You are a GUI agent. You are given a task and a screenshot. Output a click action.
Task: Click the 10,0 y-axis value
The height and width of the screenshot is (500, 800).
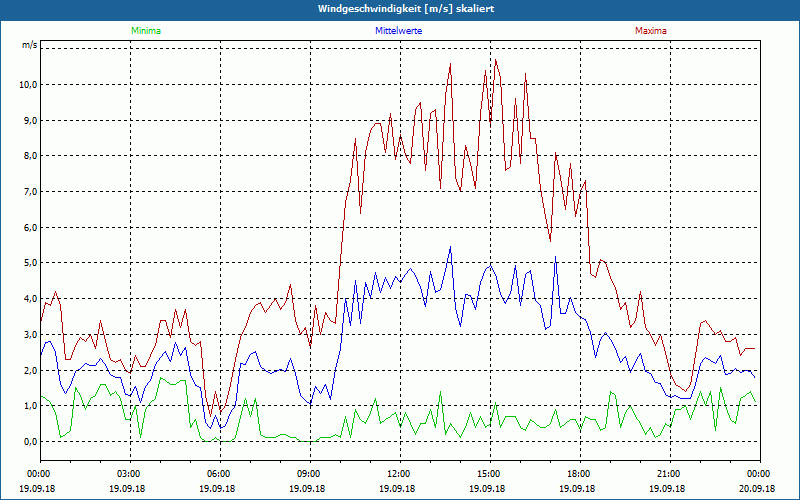(28, 85)
